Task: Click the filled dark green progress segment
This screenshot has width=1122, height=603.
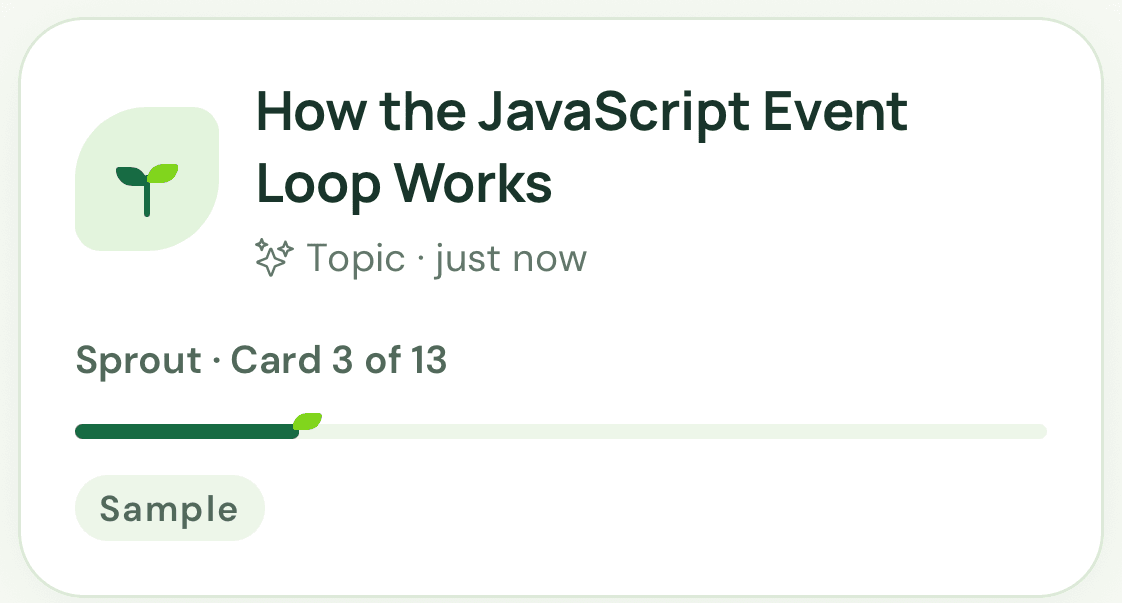Action: coord(187,431)
